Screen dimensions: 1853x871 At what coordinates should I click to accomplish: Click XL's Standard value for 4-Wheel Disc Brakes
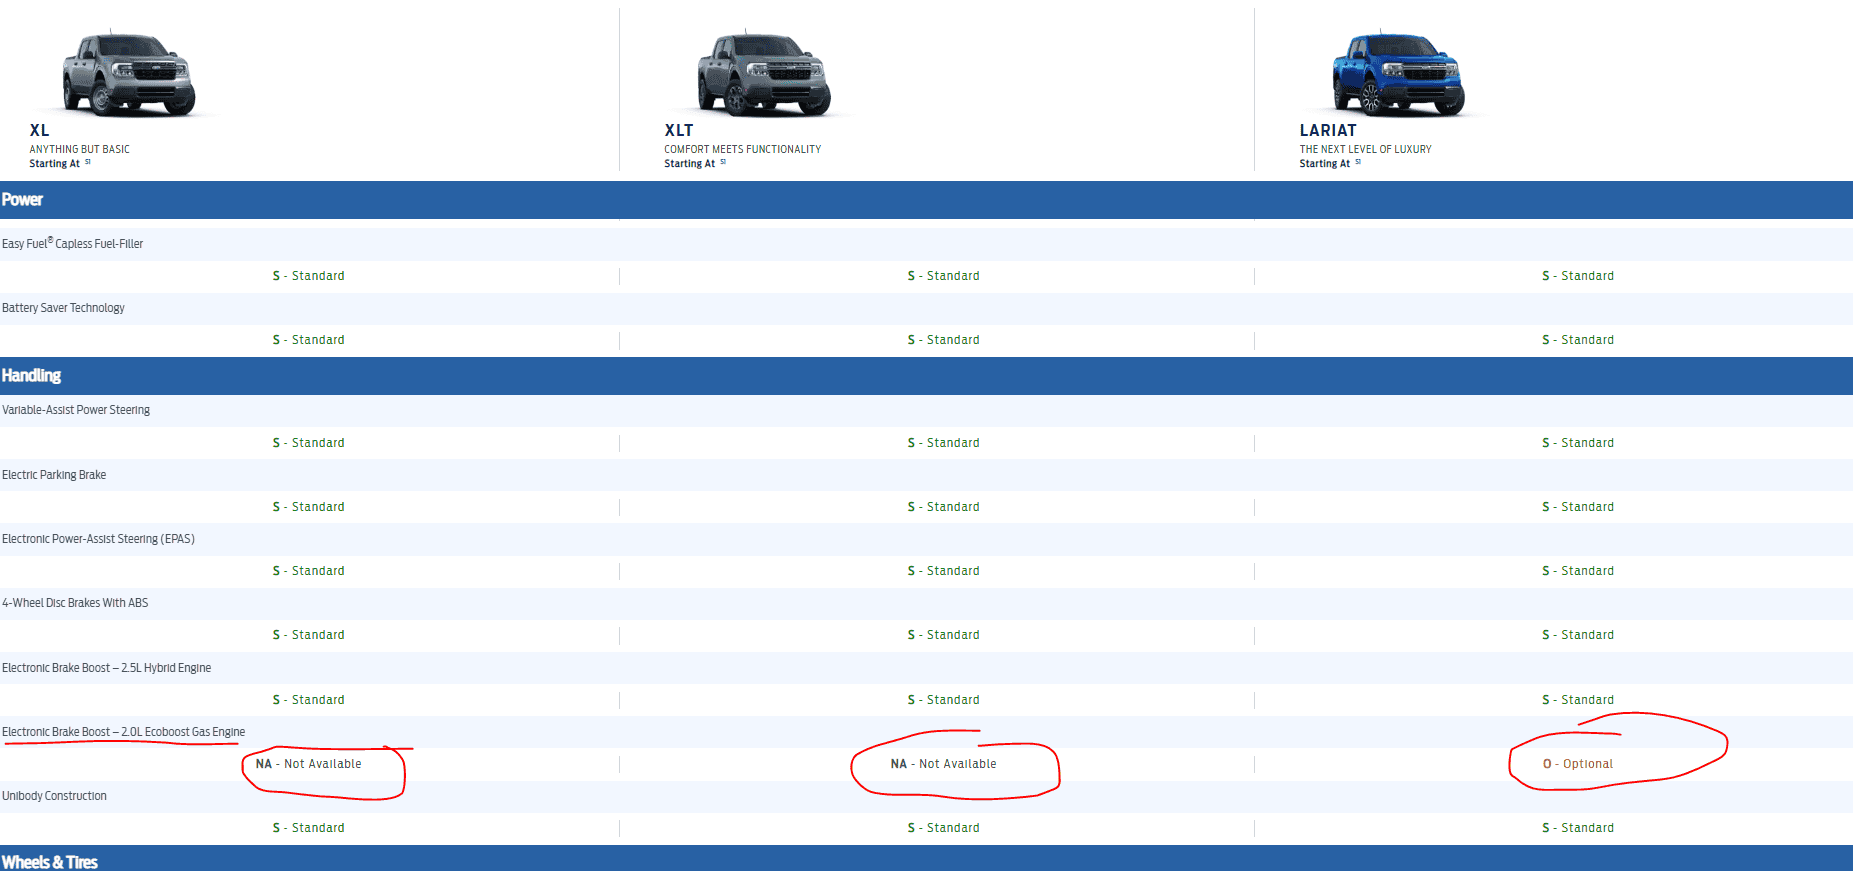(308, 635)
